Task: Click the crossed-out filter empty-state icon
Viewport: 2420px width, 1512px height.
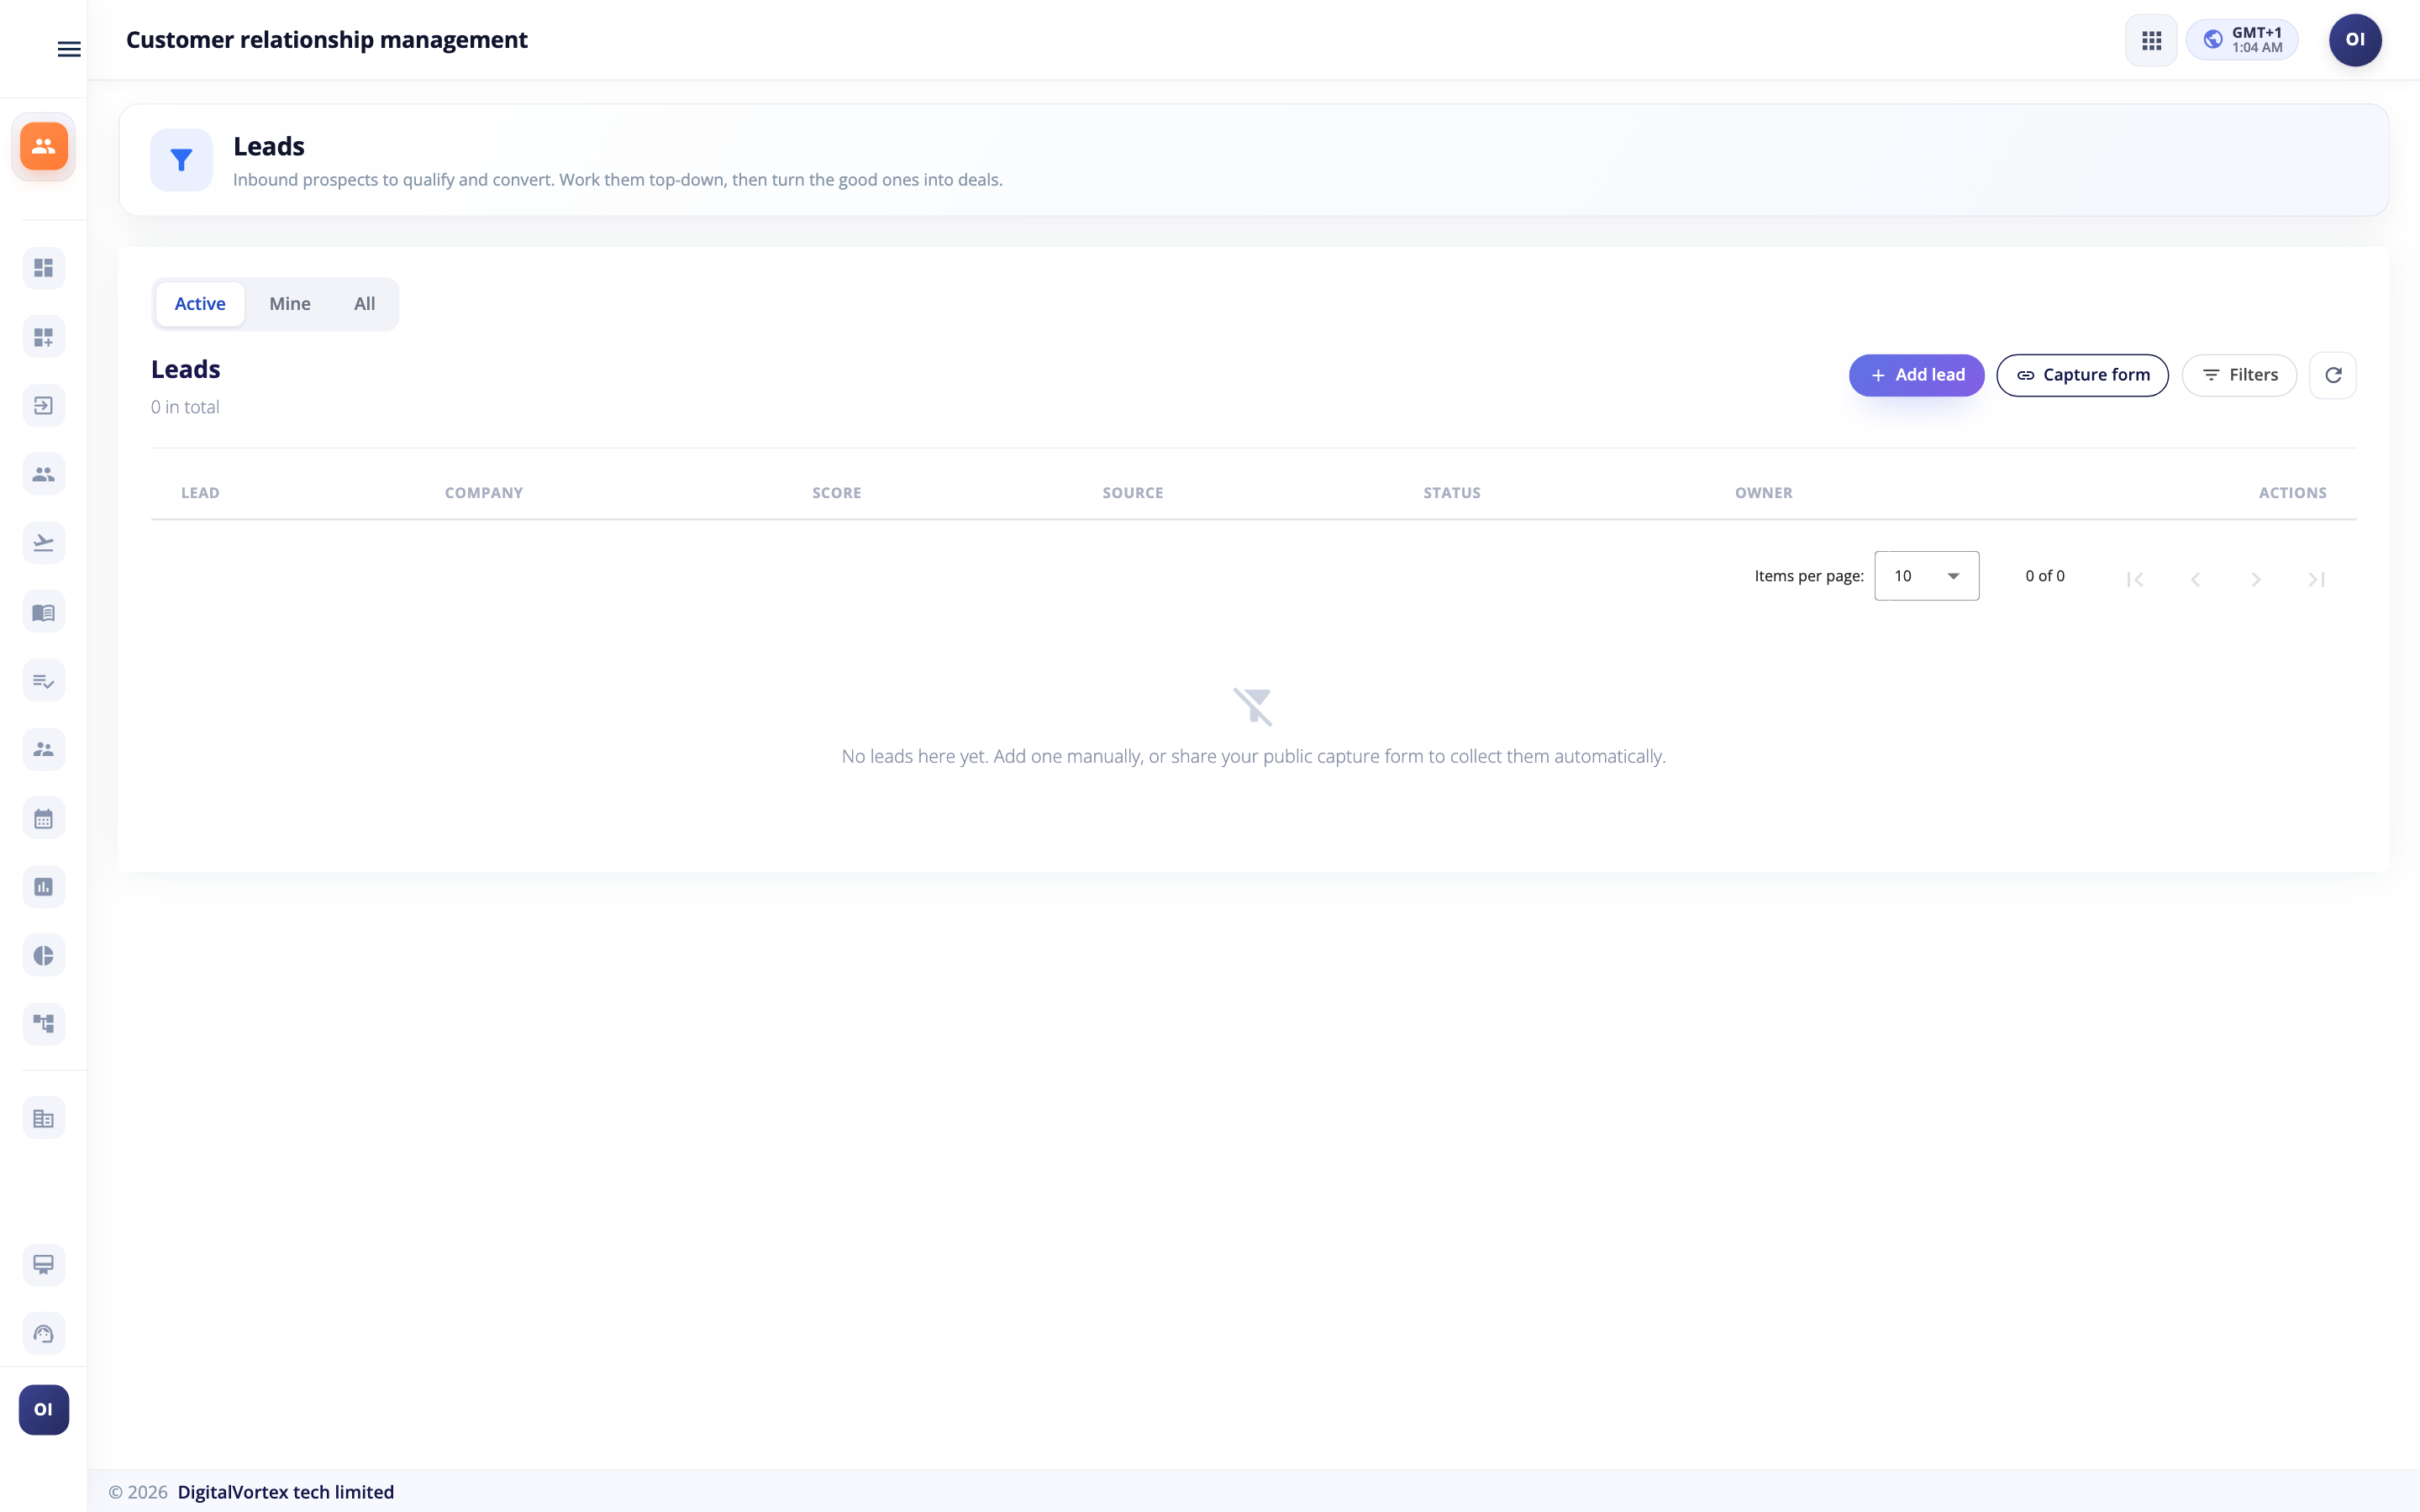Action: [x=1253, y=707]
